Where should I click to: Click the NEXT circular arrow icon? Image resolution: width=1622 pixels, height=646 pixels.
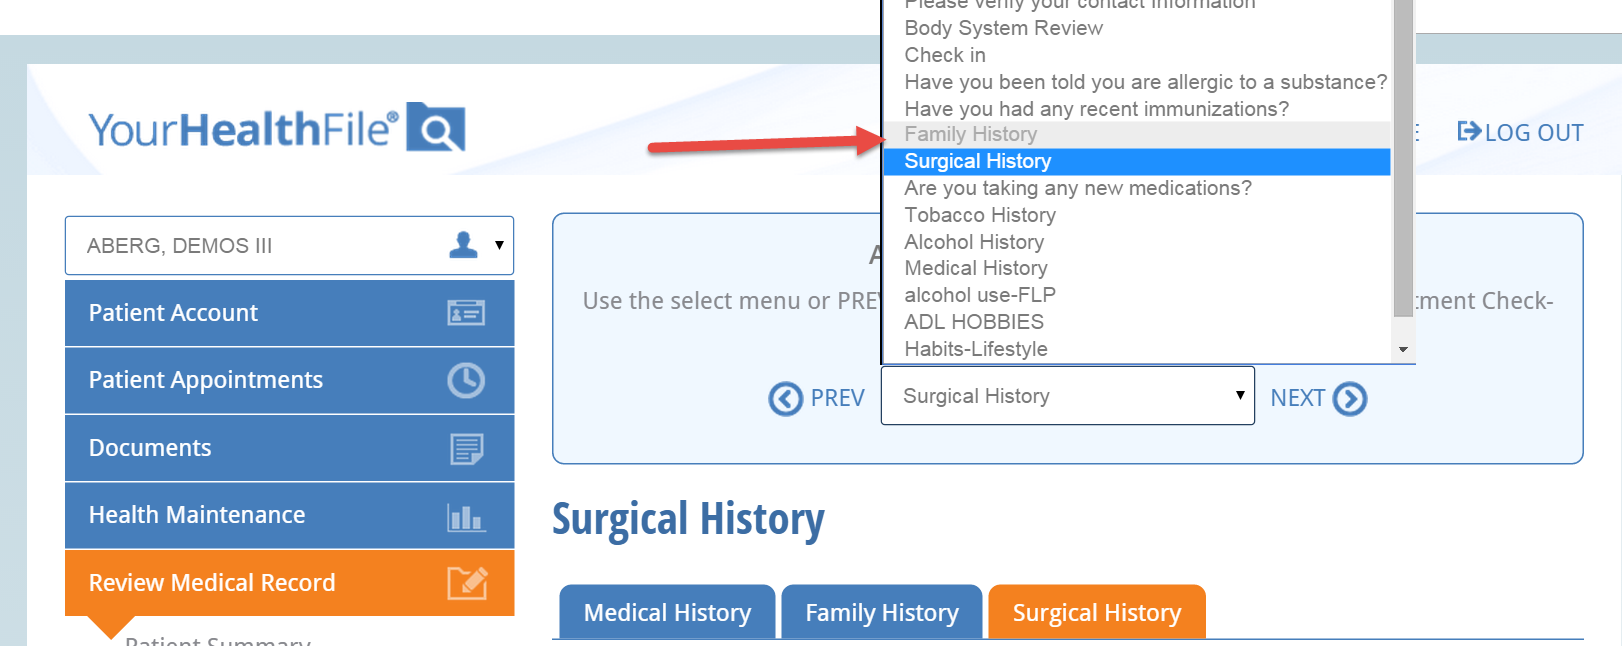(1350, 398)
